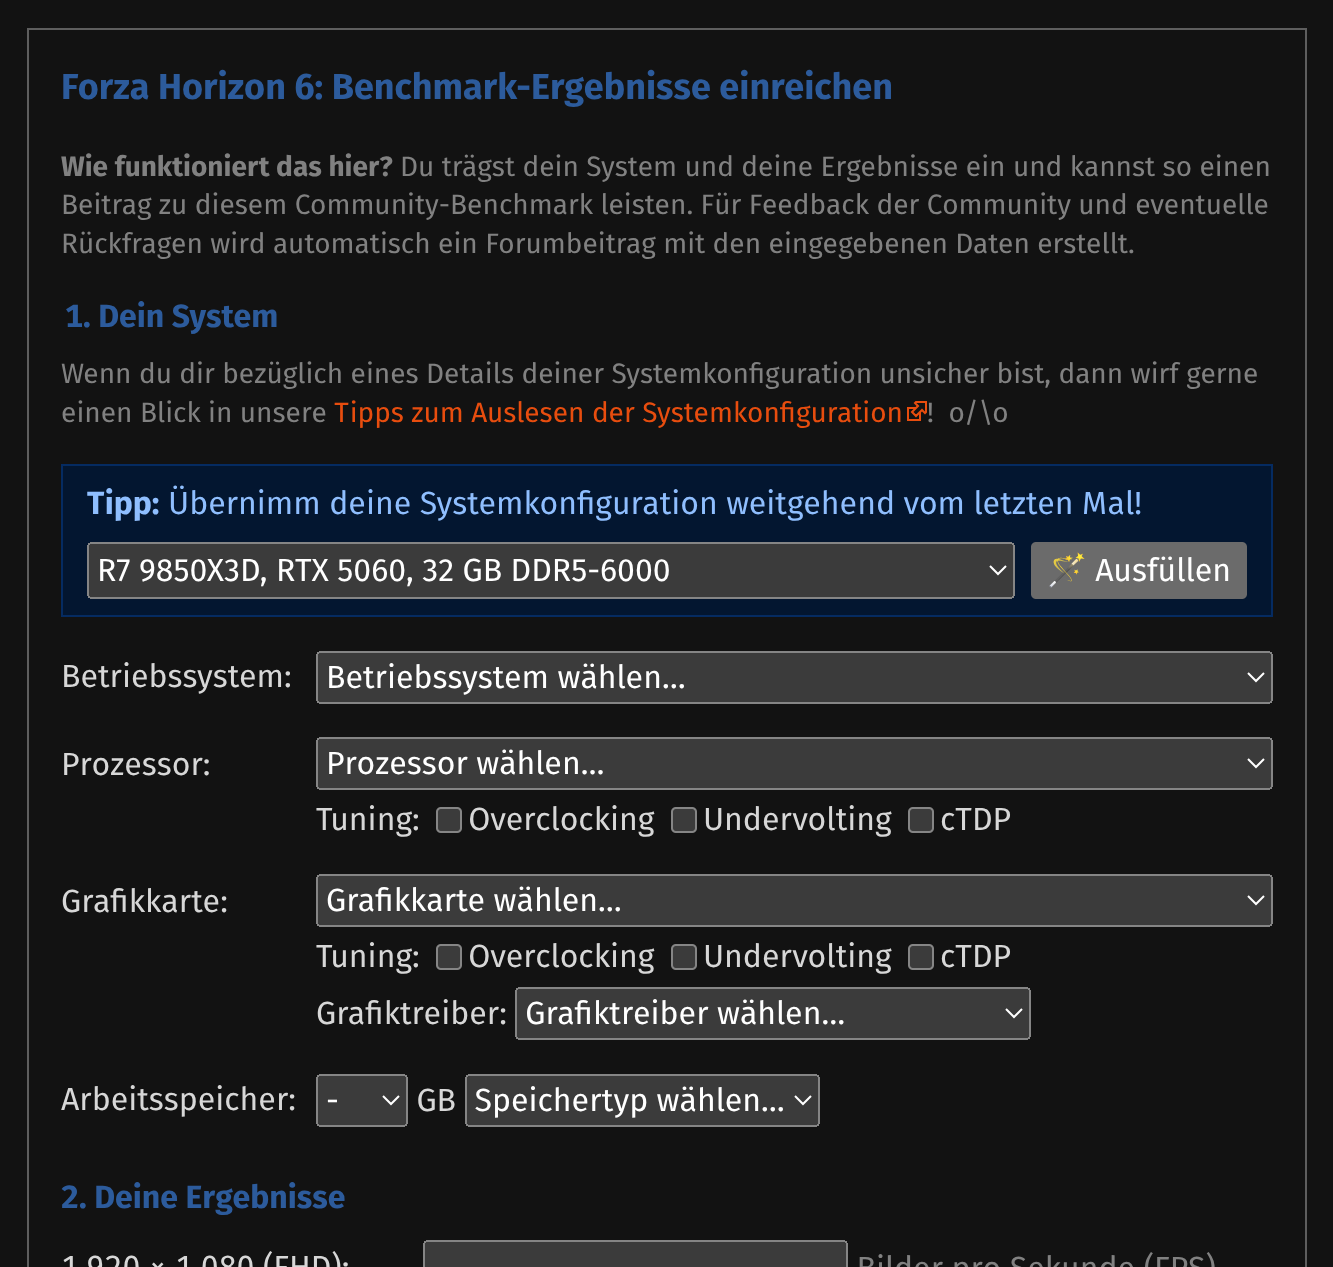
Task: Open the Arbeitsspeicher GB amount dropdown
Action: (362, 1101)
